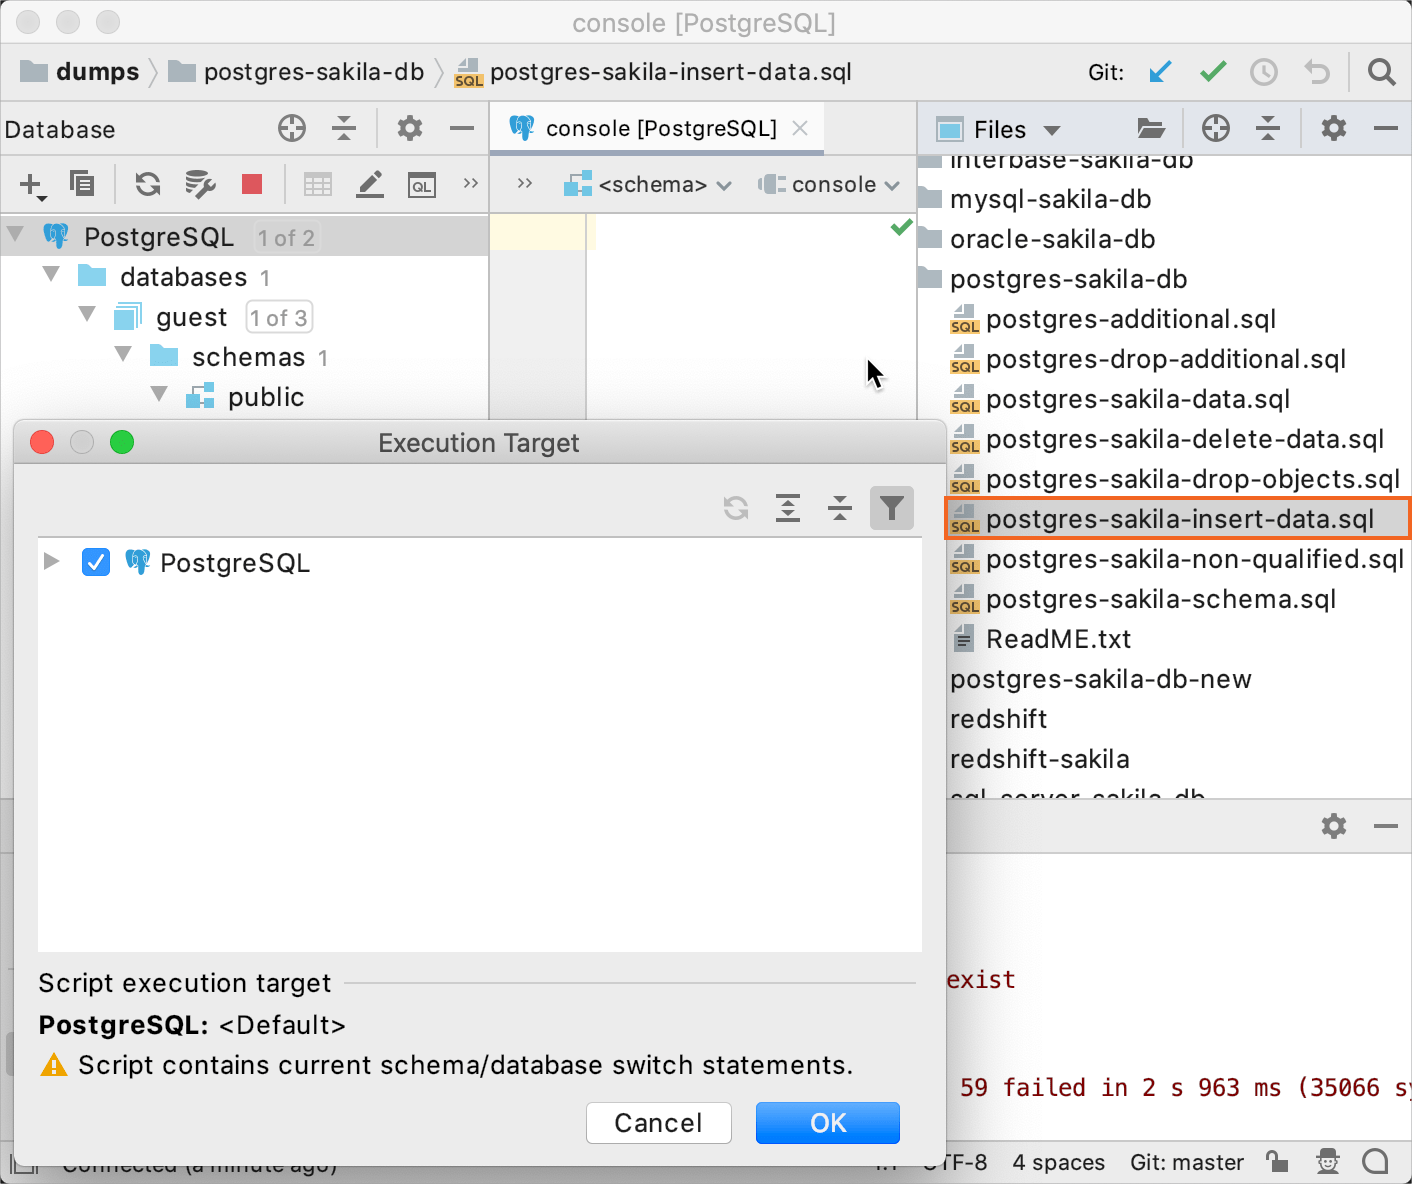
Task: Select redshift-sakila folder
Action: (1040, 759)
